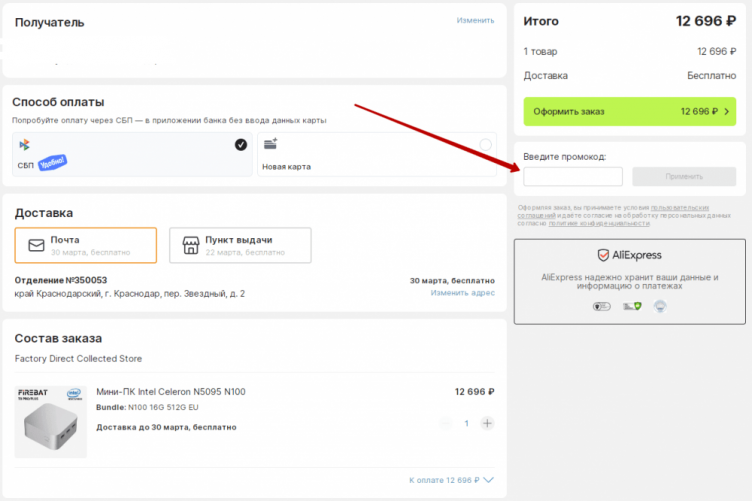Click the СБП payment logo icon
Image resolution: width=752 pixels, height=501 pixels.
pyautogui.click(x=24, y=145)
